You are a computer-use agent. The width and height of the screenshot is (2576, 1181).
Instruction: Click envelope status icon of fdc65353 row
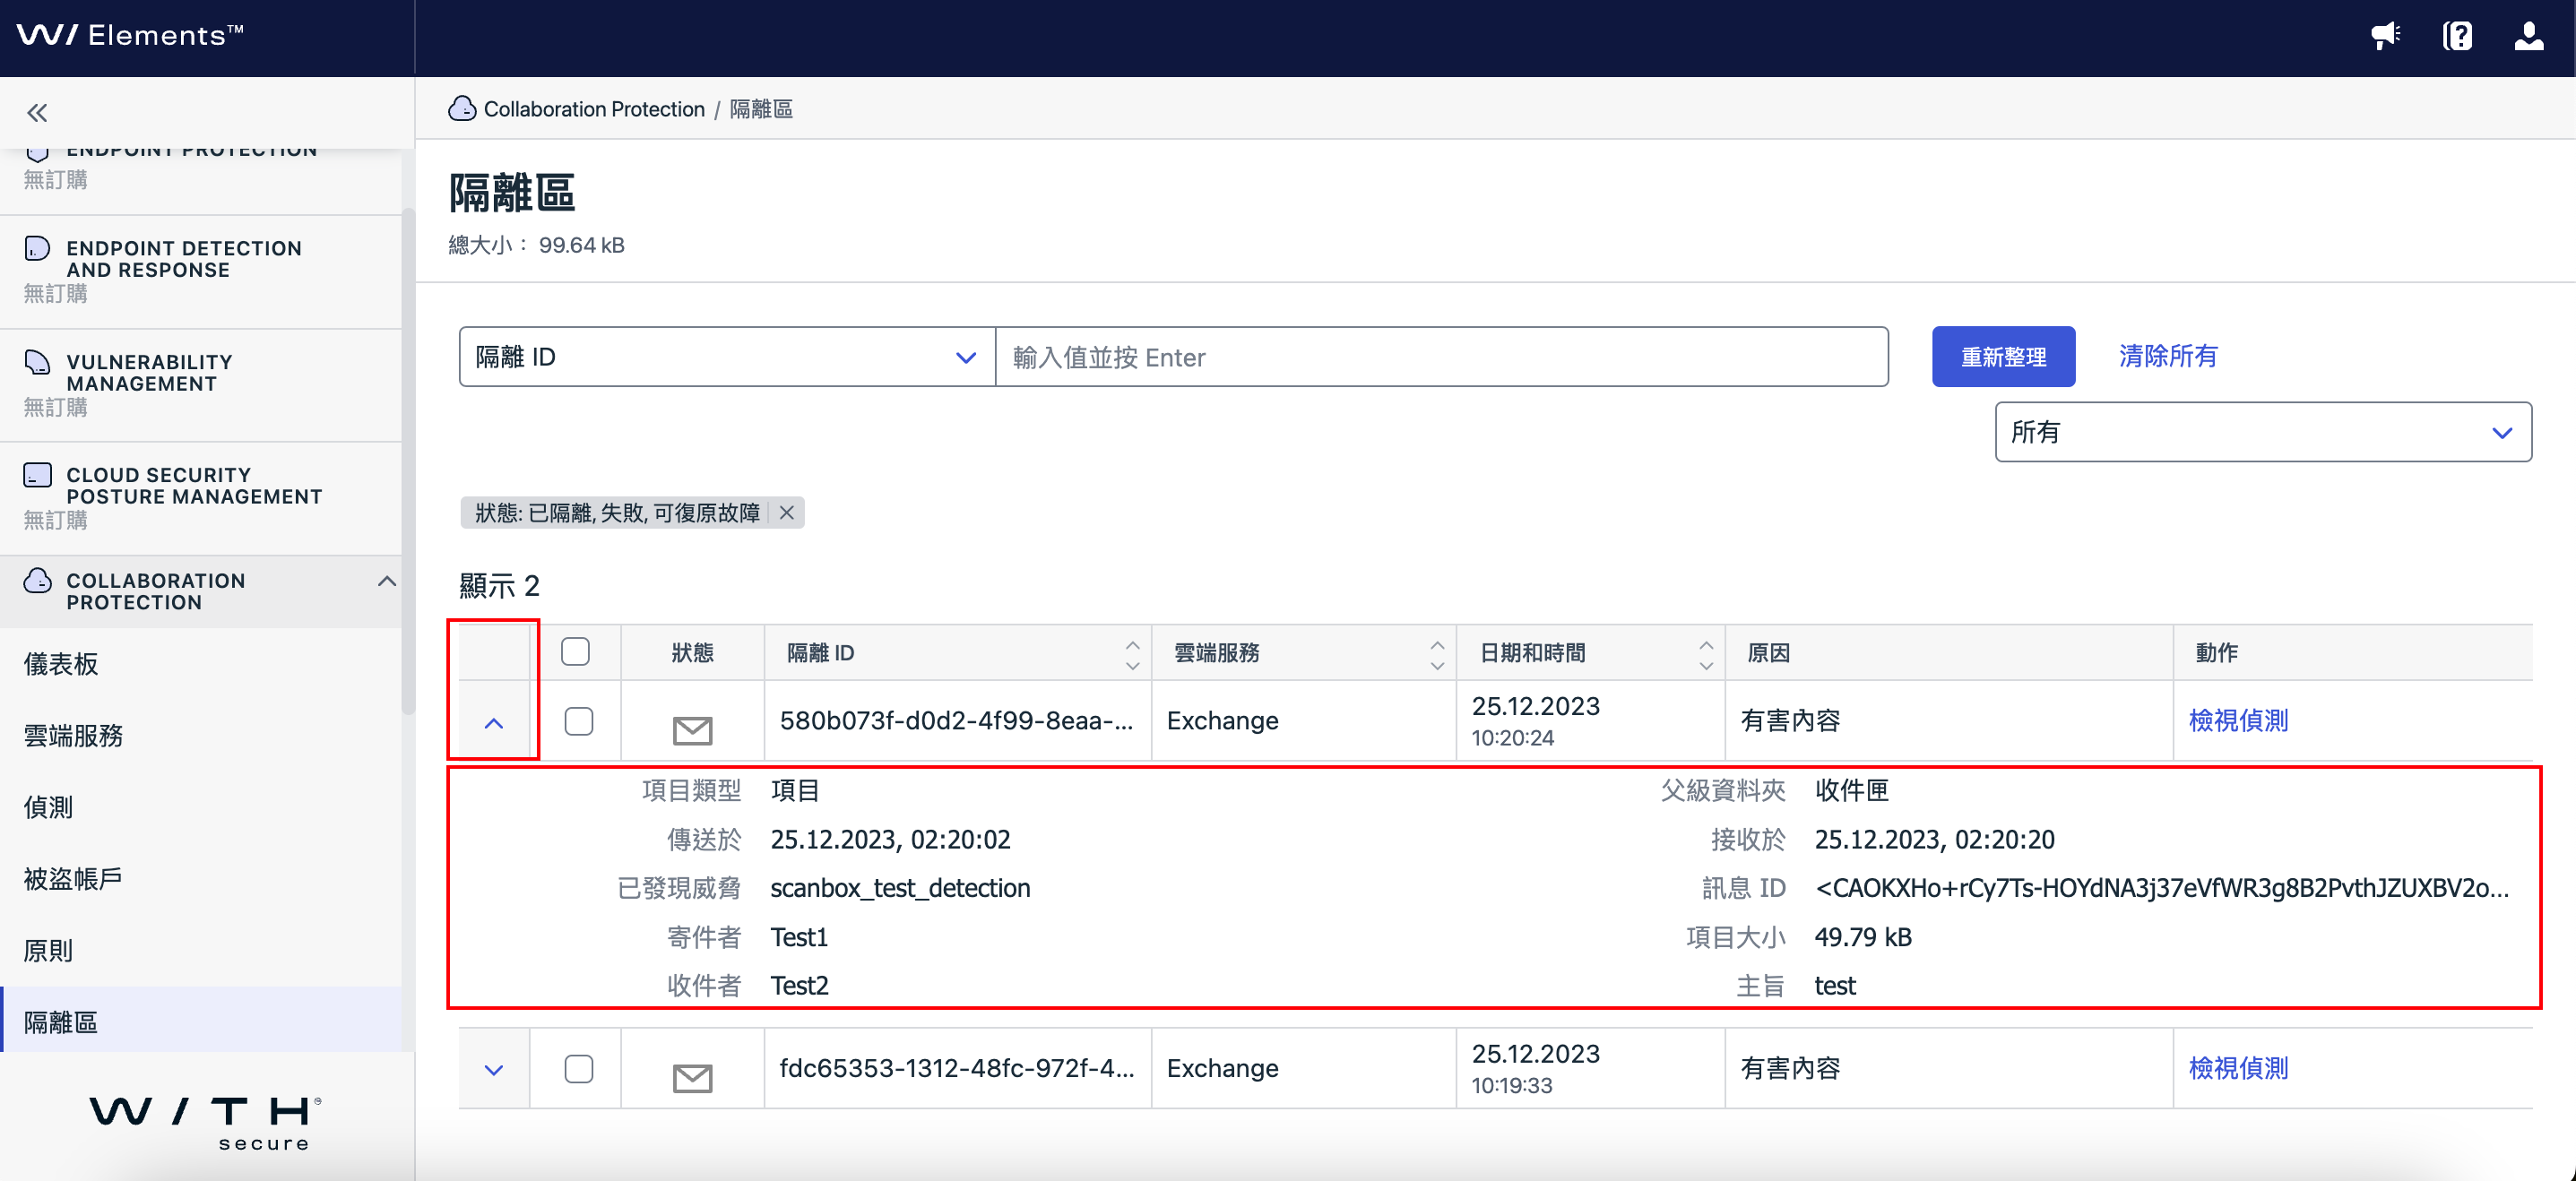692,1078
